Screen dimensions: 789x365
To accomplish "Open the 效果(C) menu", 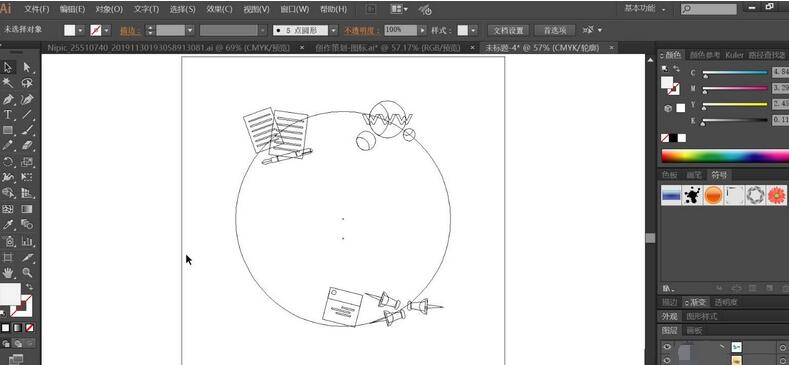I will (x=219, y=9).
